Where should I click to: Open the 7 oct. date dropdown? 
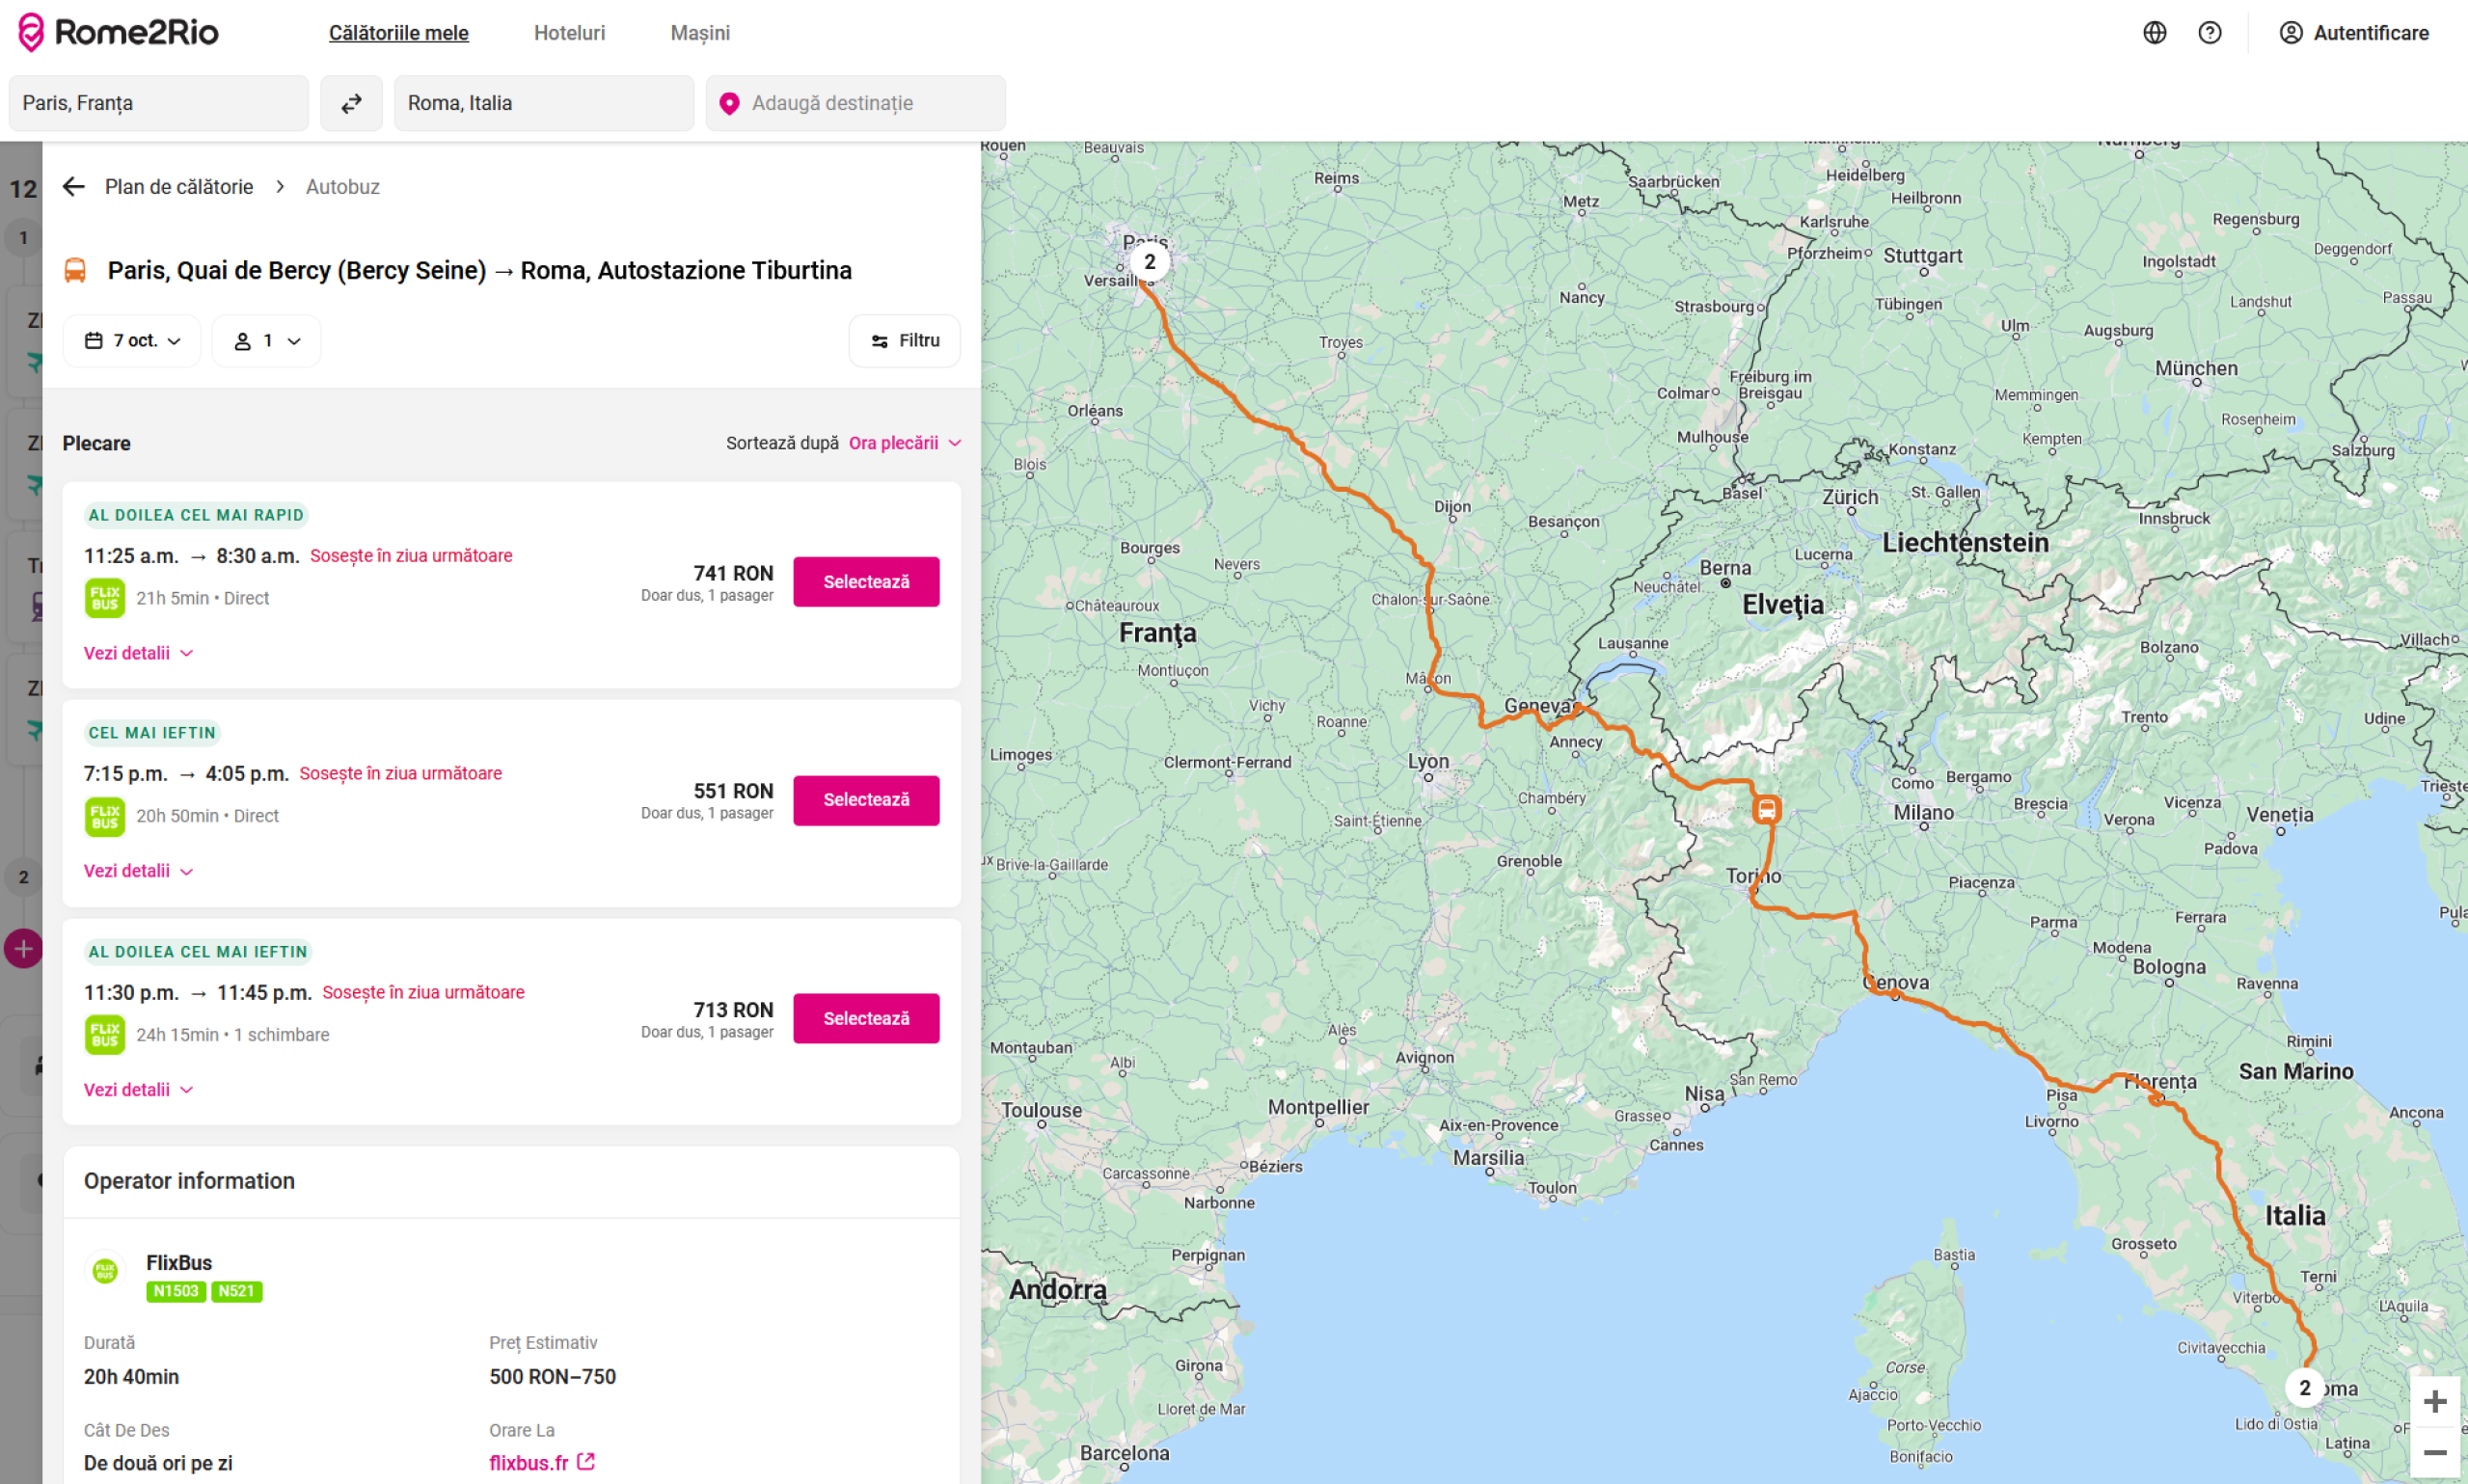(x=132, y=341)
